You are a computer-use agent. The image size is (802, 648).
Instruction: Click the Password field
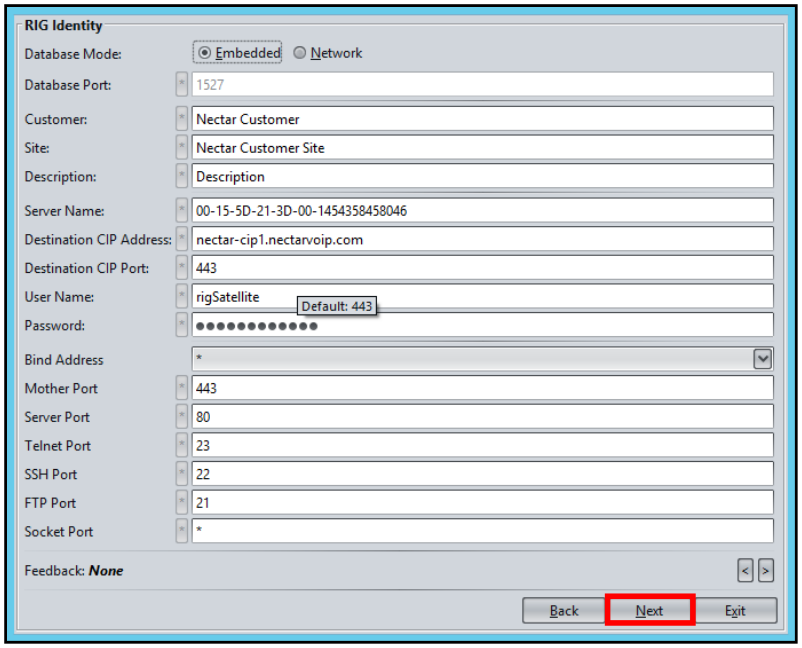(482, 325)
